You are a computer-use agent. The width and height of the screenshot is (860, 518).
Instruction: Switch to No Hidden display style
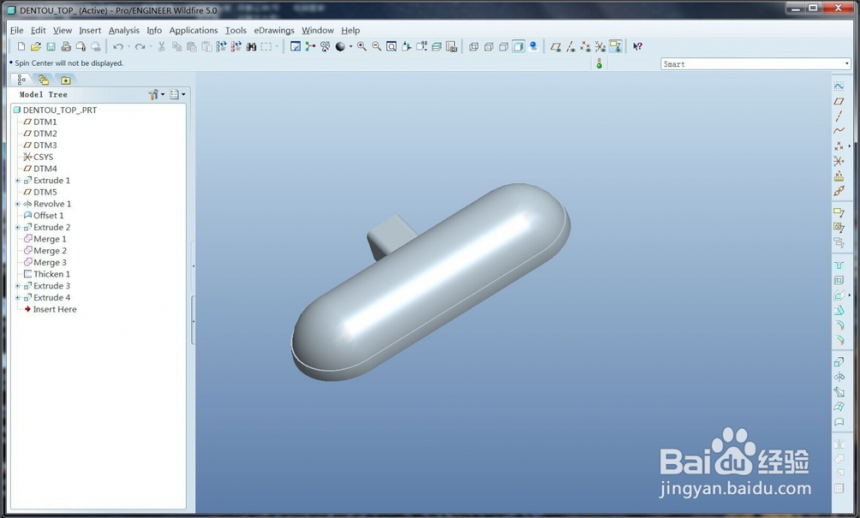pyautogui.click(x=503, y=47)
